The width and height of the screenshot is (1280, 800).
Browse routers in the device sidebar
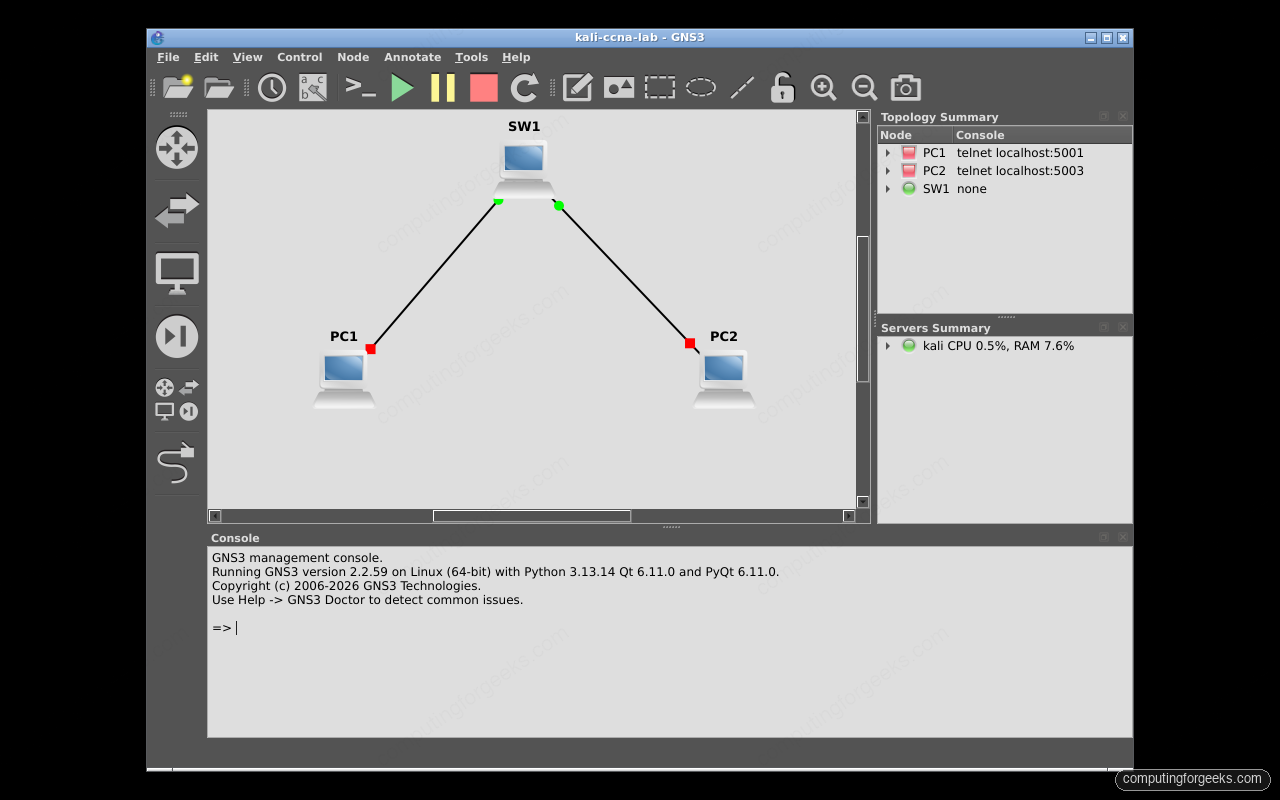pyautogui.click(x=177, y=148)
